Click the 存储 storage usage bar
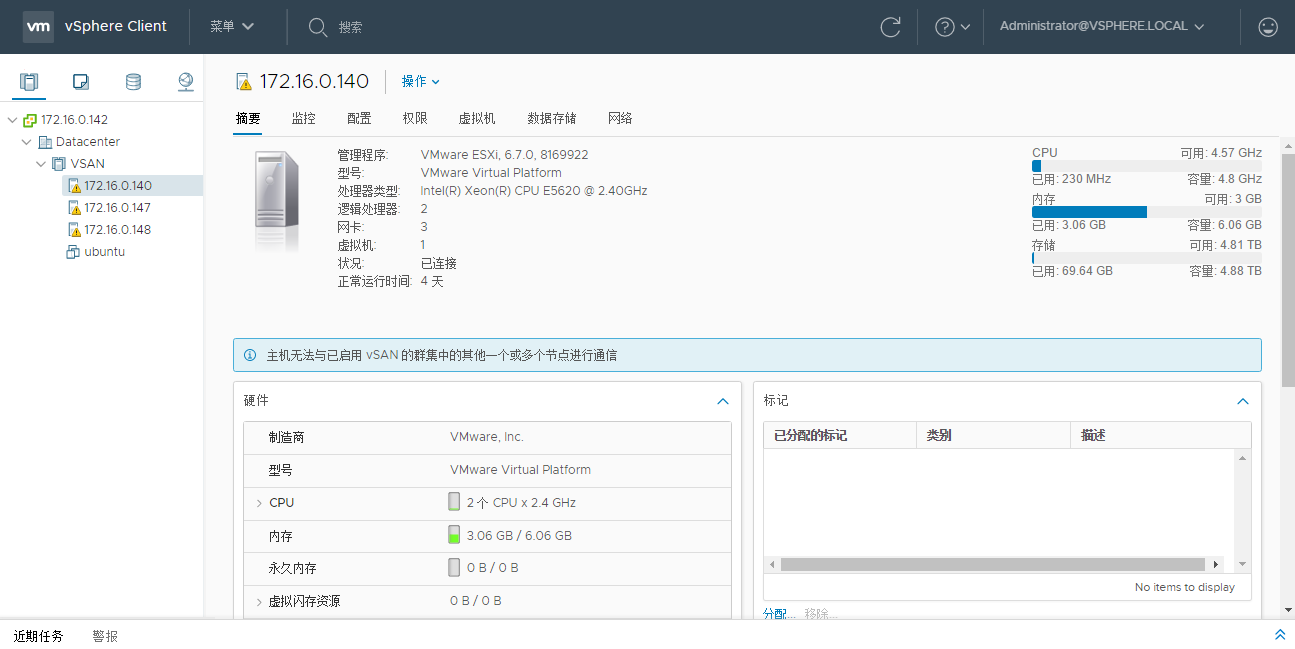Screen dimensions: 1295x649 1146,258
